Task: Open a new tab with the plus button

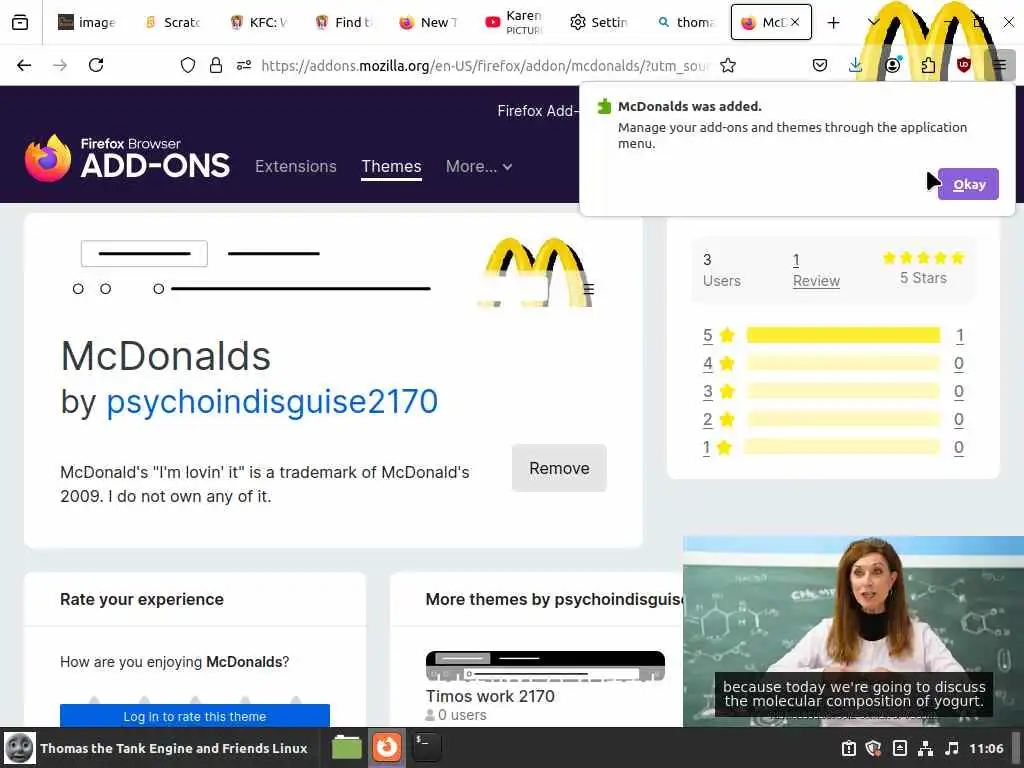Action: coord(833,23)
